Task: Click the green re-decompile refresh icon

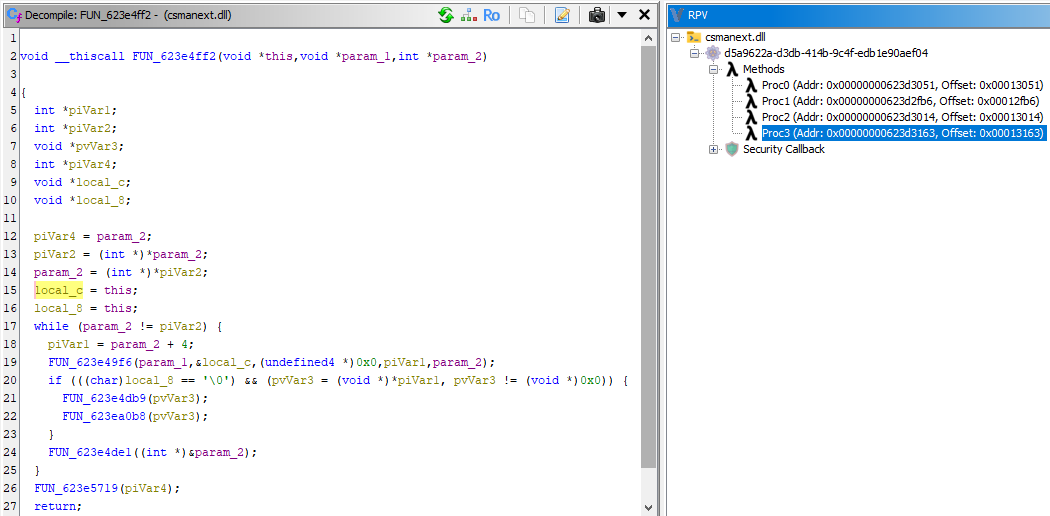Action: pos(446,15)
